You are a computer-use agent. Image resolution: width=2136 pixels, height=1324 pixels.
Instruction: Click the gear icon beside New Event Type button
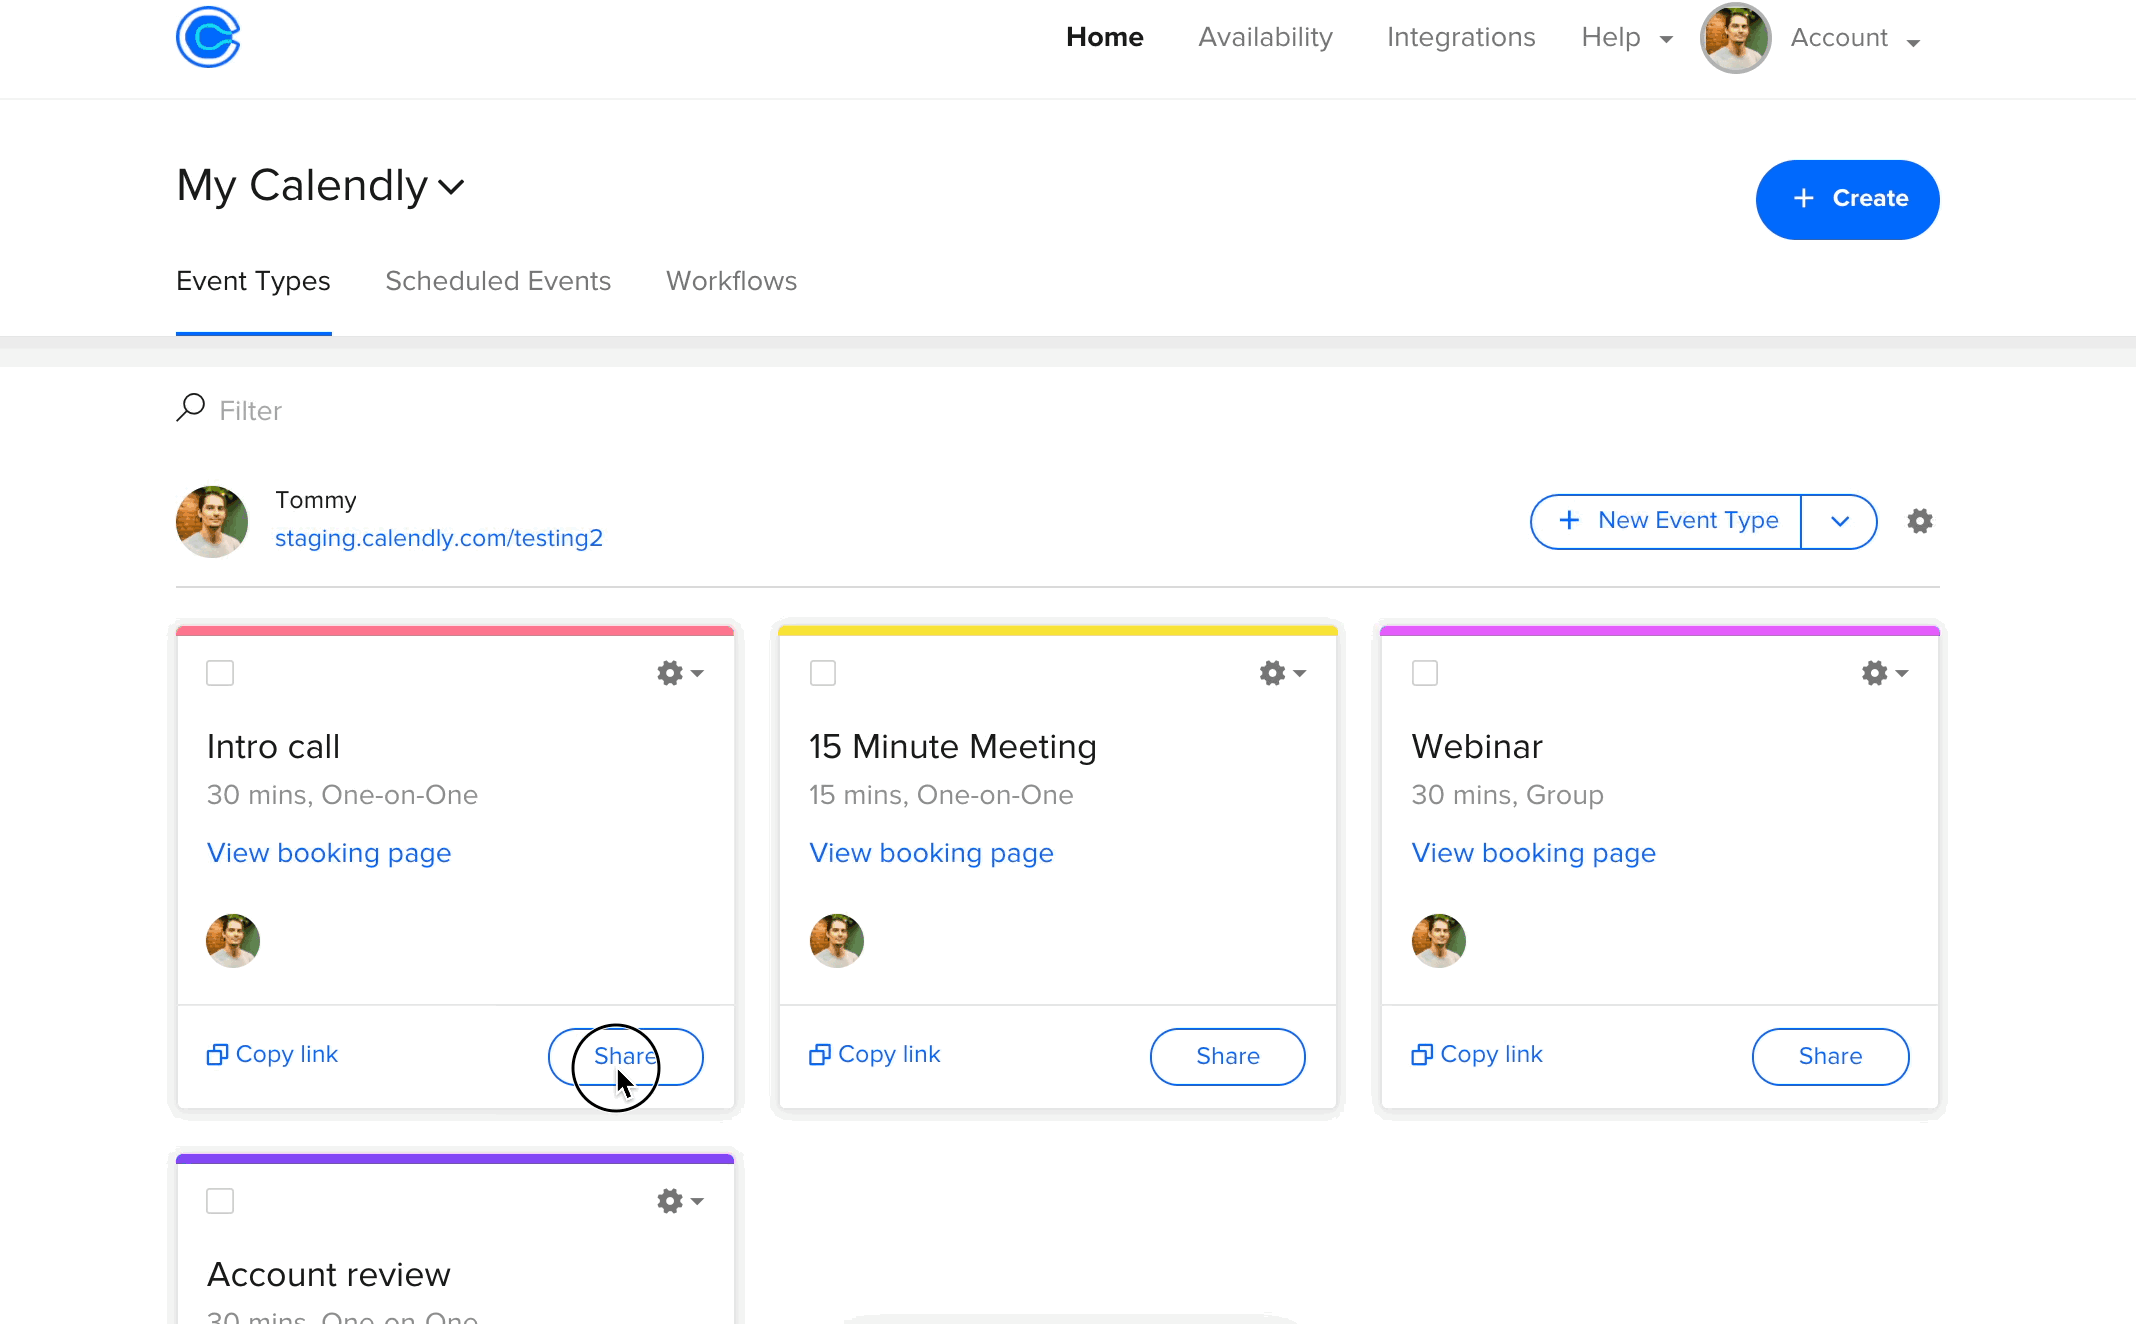point(1919,520)
